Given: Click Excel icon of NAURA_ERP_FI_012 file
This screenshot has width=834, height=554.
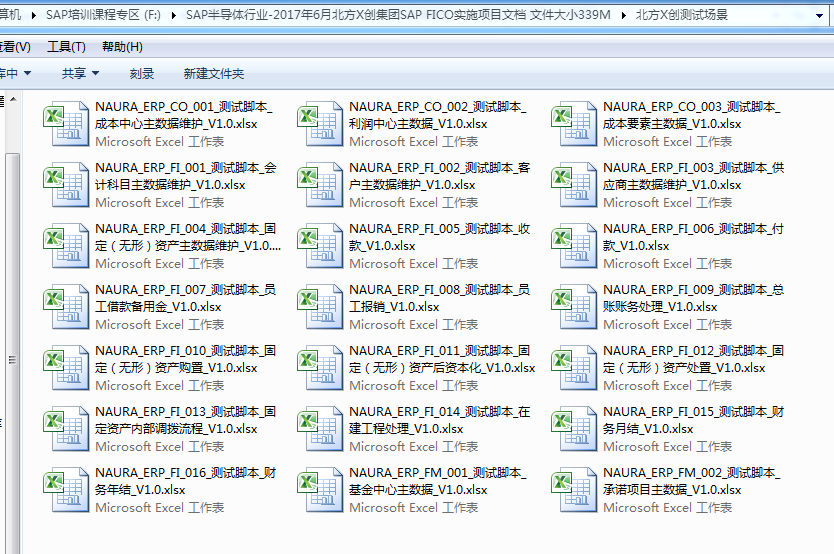Looking at the screenshot, I should coord(574,367).
